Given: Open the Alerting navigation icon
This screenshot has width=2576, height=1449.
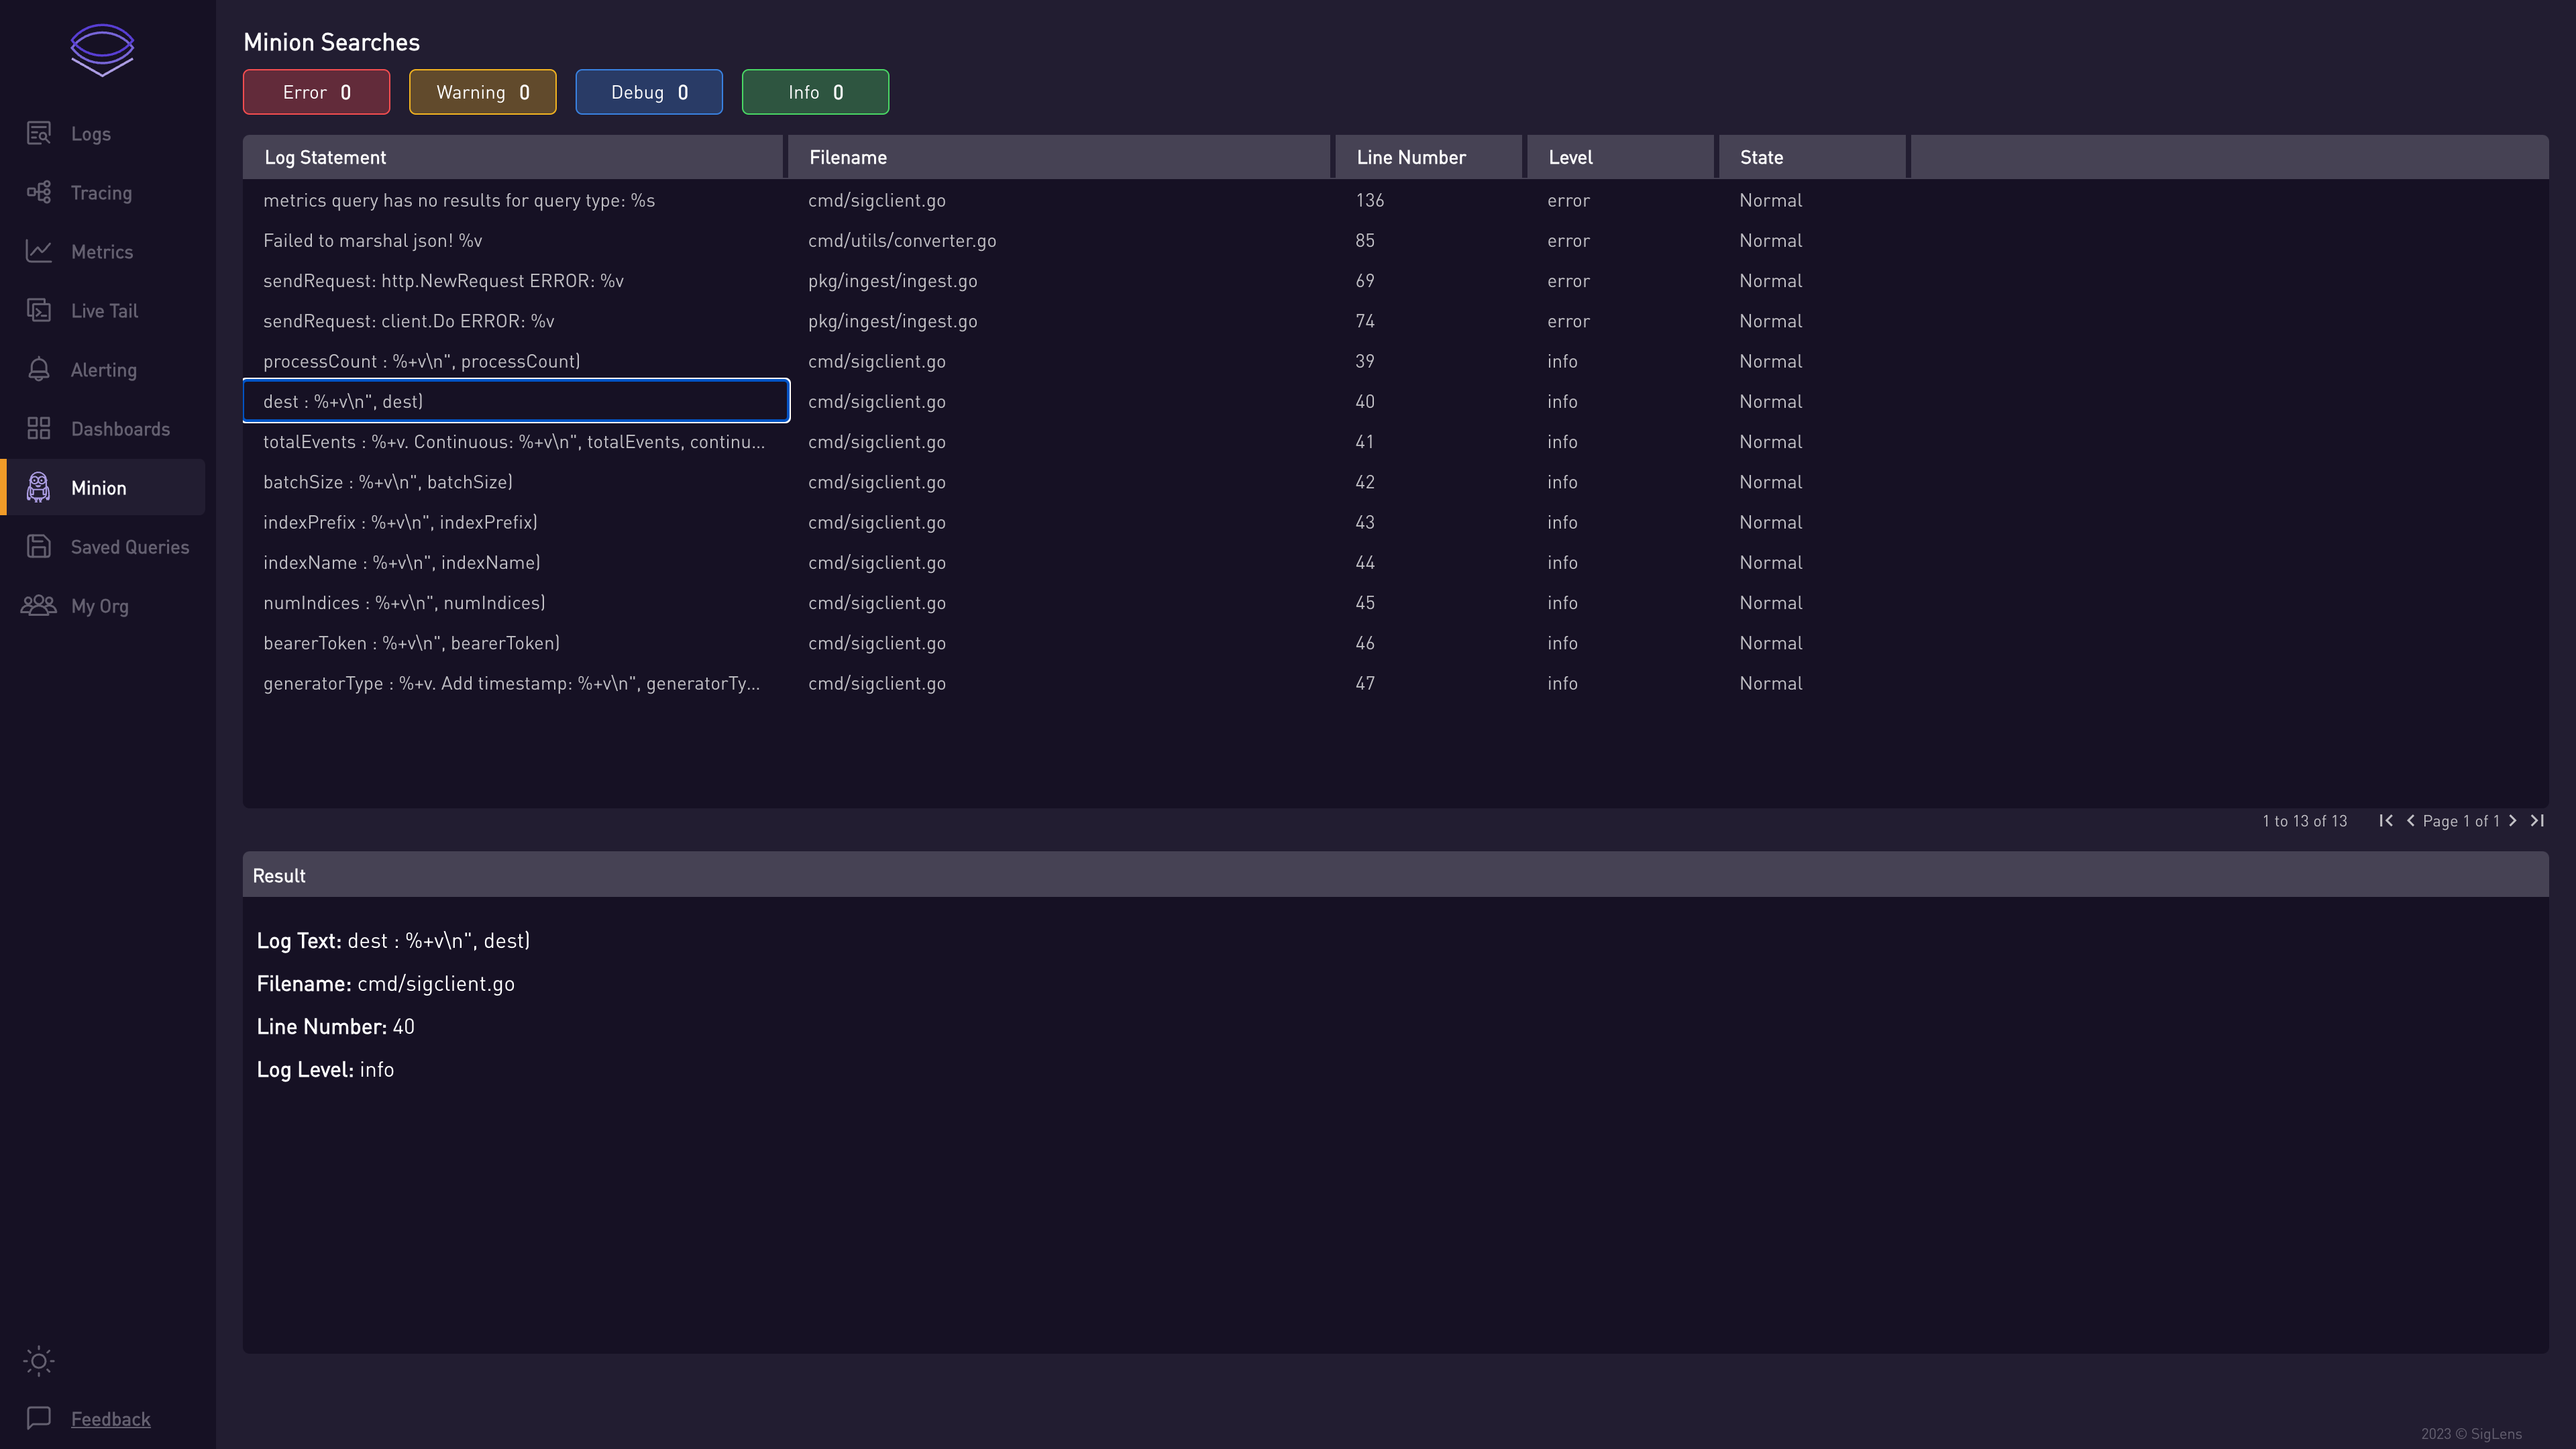Looking at the screenshot, I should [39, 370].
